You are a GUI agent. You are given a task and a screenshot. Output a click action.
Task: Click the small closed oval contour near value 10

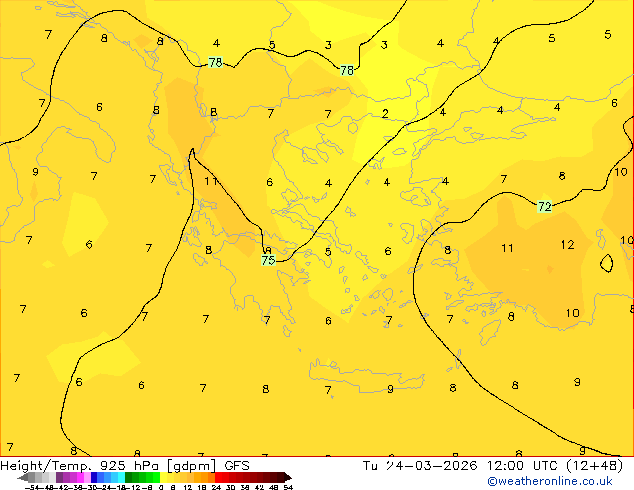coord(607,263)
